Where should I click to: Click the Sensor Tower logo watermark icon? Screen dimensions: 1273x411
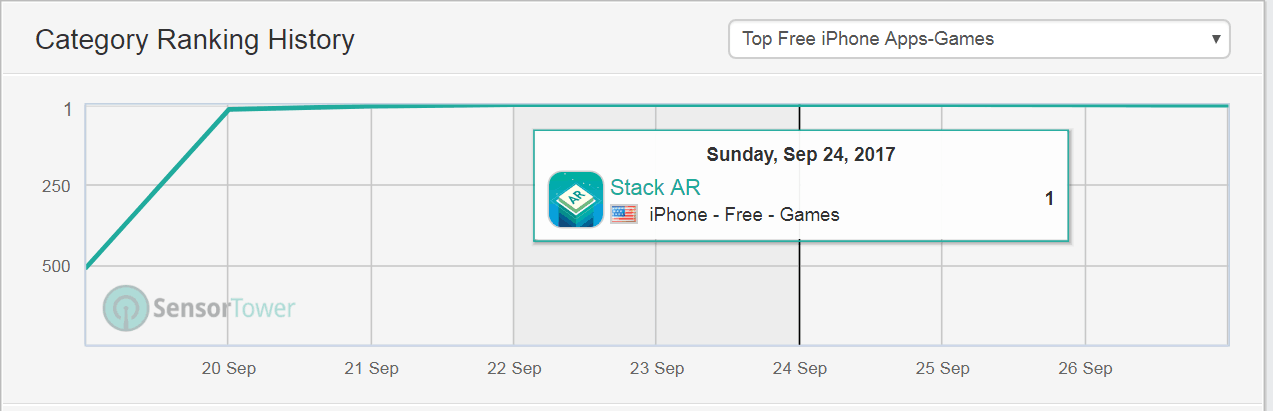[x=125, y=309]
